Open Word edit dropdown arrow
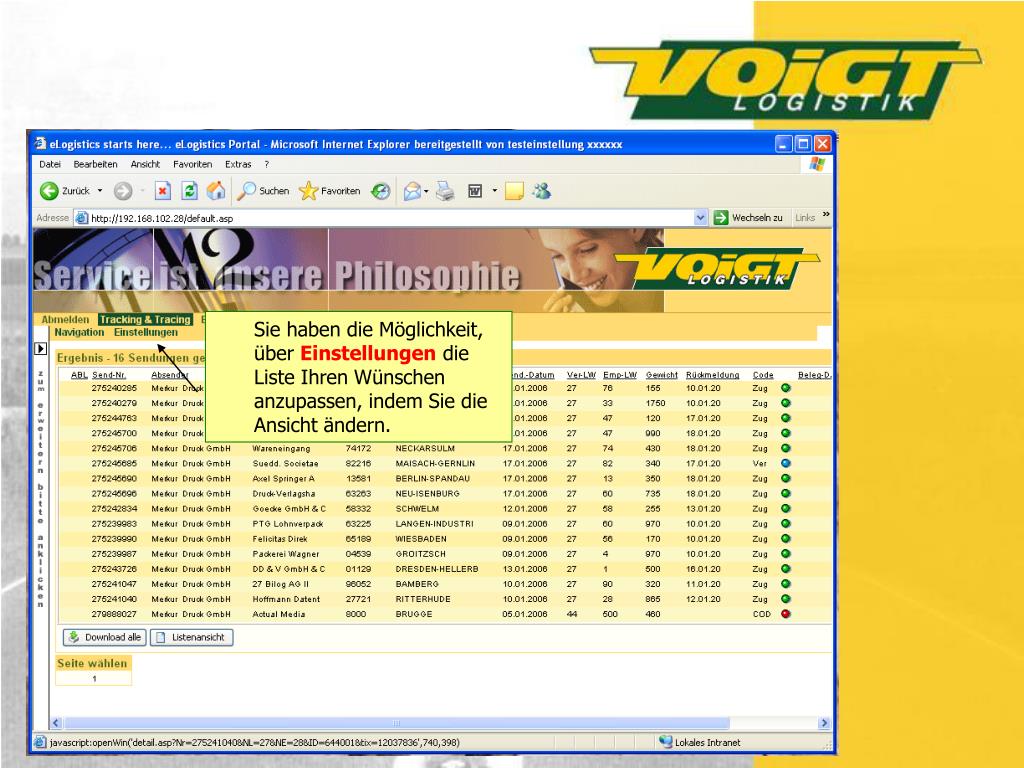Screen dimensions: 1024x768 point(494,191)
